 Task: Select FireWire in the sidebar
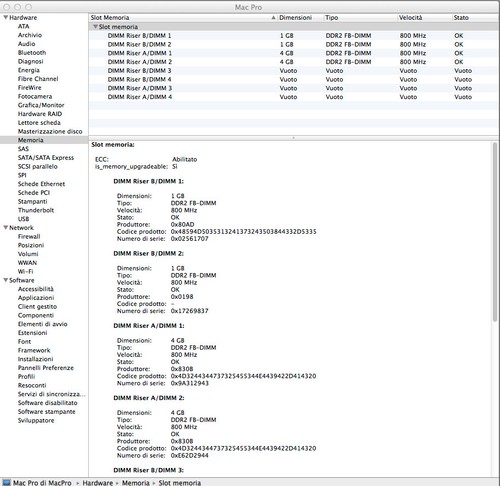[29, 87]
